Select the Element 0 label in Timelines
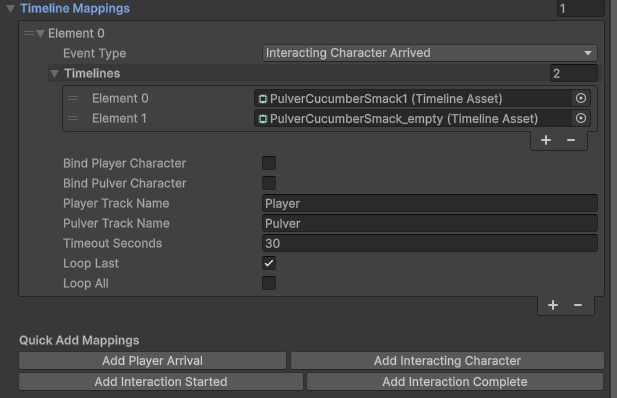Screen dimensions: 617x398 coord(120,98)
